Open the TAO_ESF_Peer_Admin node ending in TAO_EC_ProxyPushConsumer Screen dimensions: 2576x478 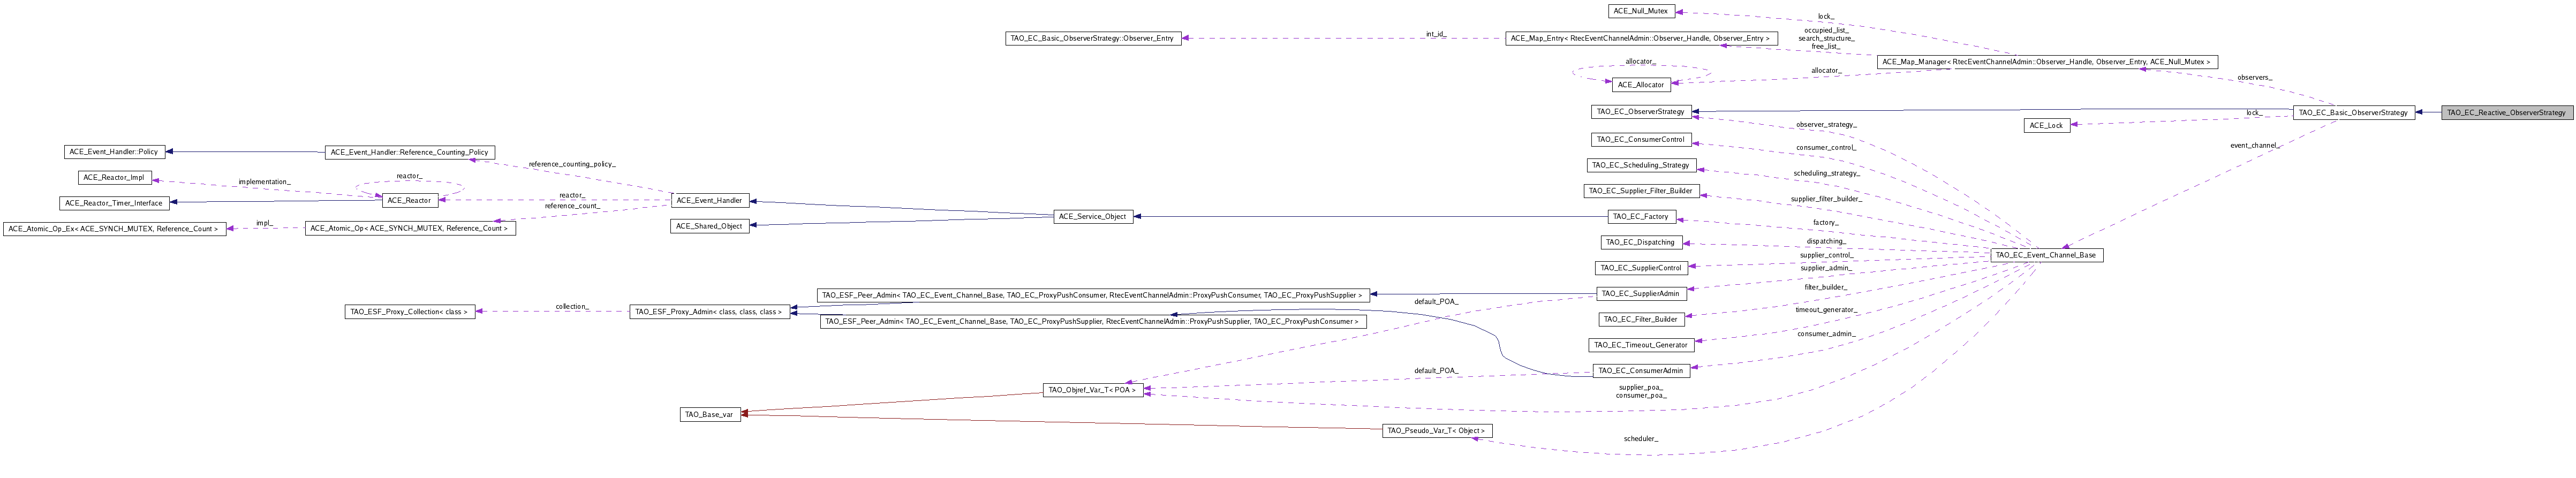pyautogui.click(x=1092, y=321)
